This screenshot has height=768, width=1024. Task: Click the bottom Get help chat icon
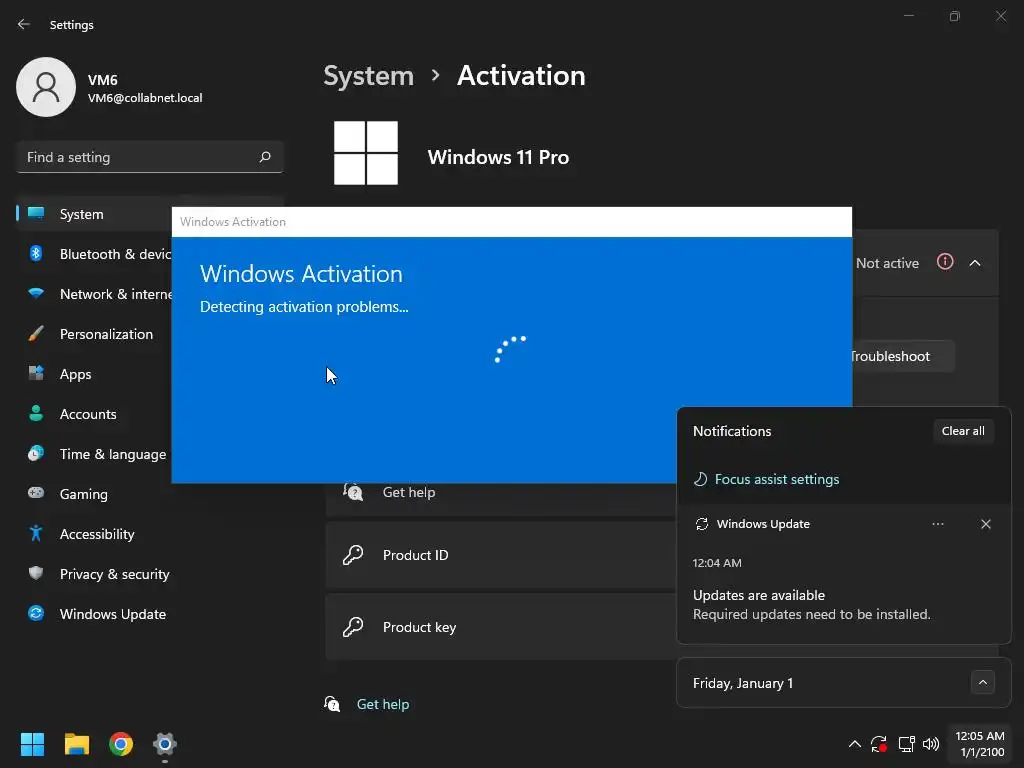[x=332, y=703]
